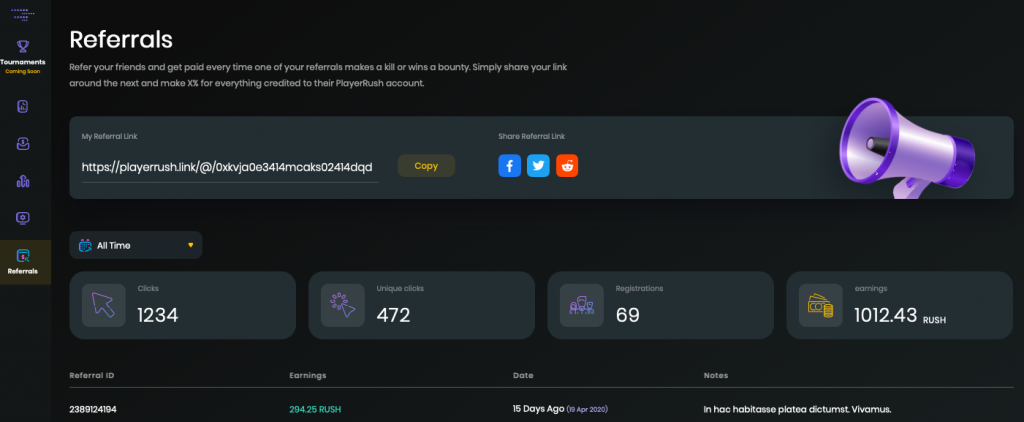This screenshot has height=422, width=1024.
Task: Open the wallet deposit sidebar icon
Action: pyautogui.click(x=23, y=144)
